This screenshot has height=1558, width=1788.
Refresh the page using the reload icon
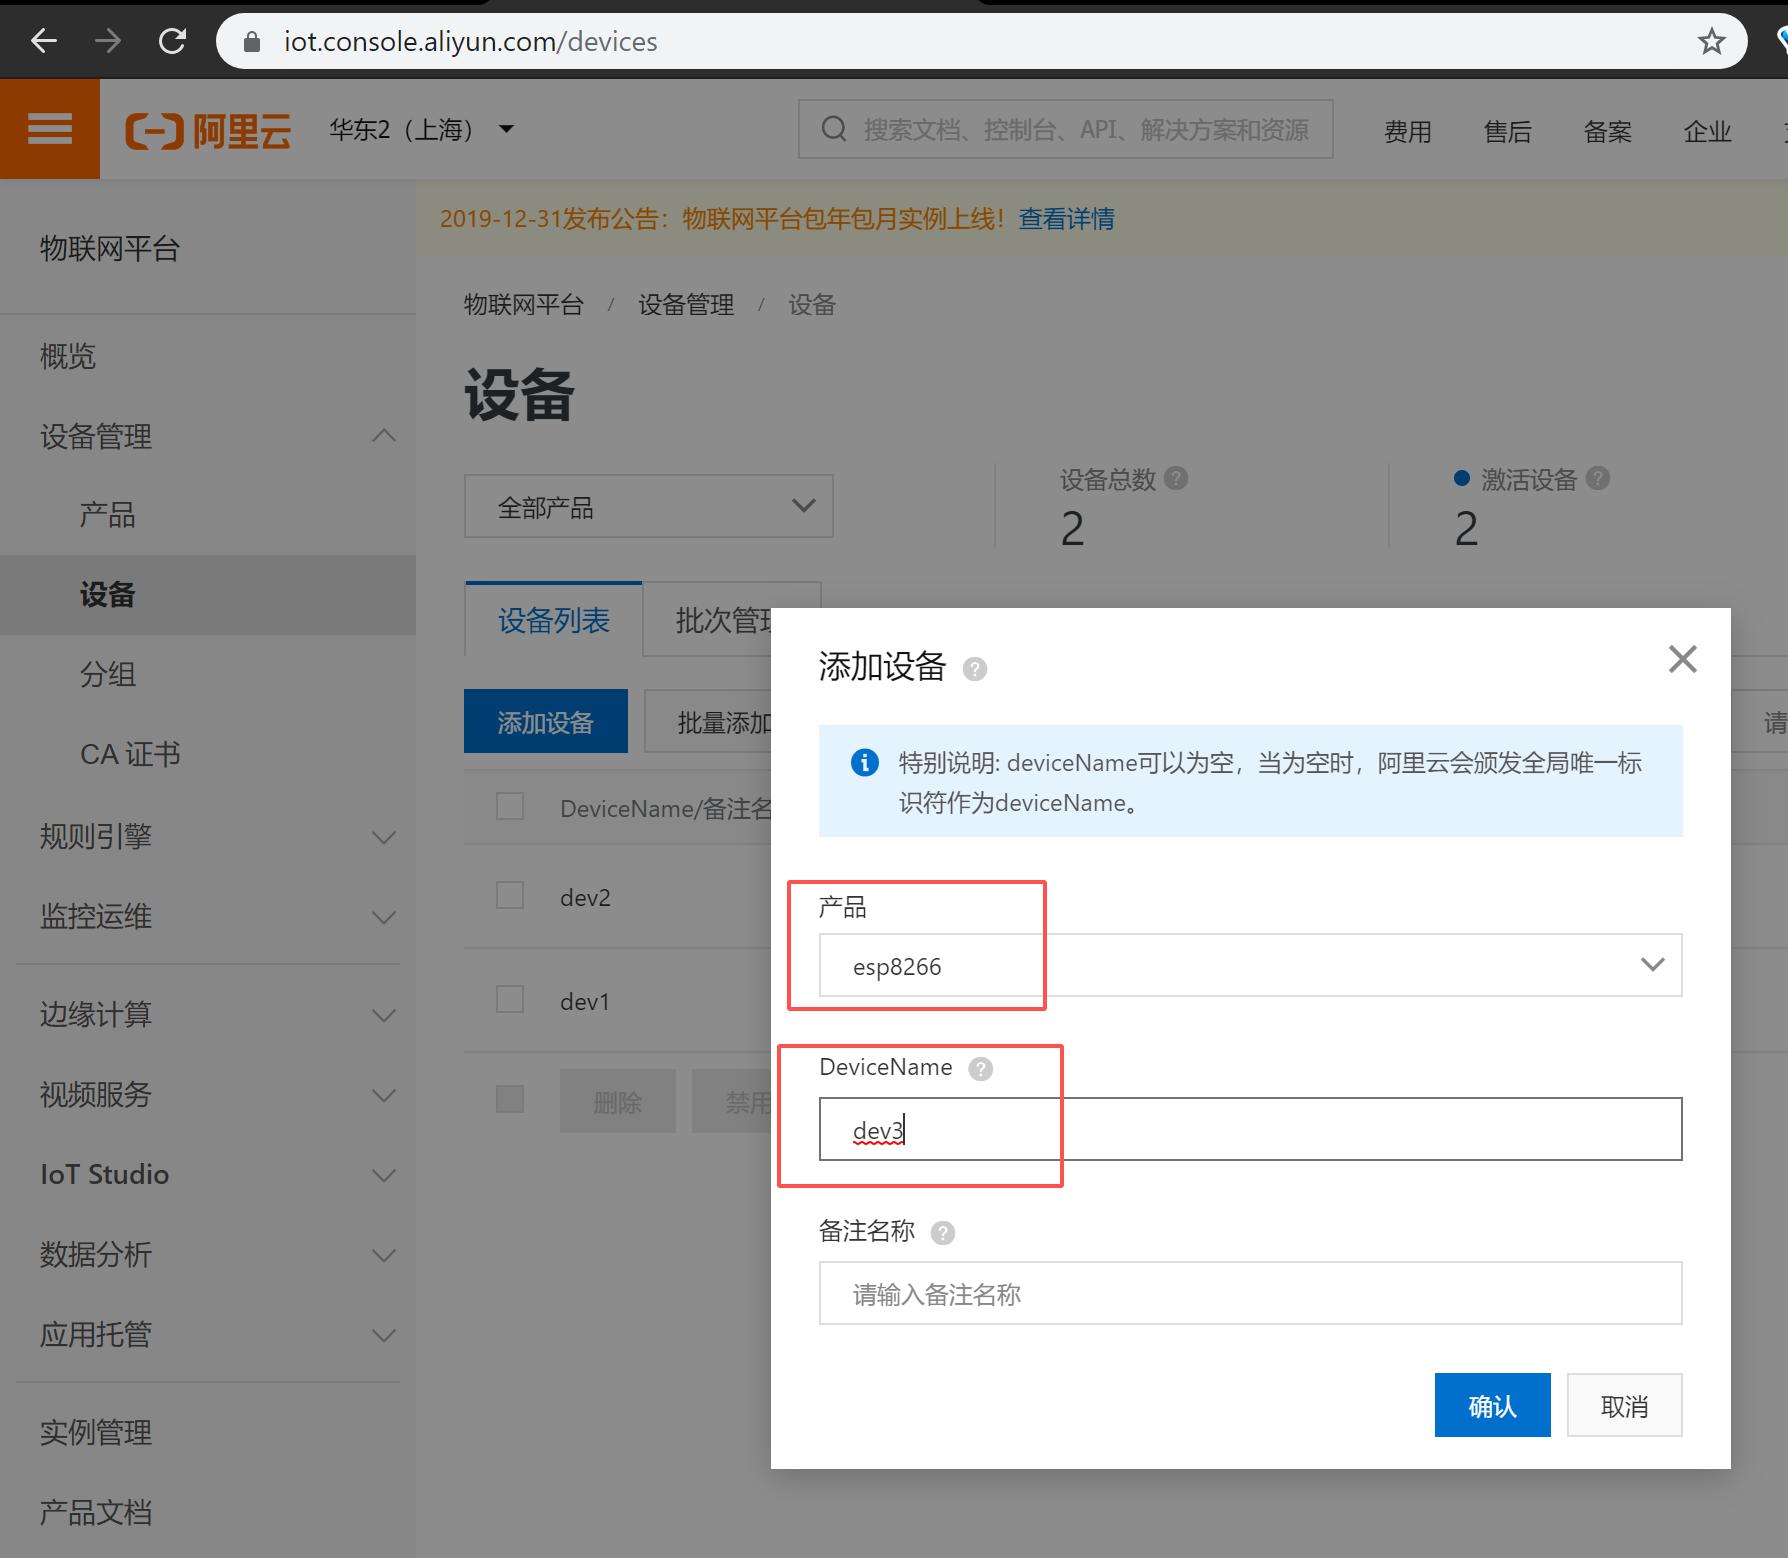172,41
